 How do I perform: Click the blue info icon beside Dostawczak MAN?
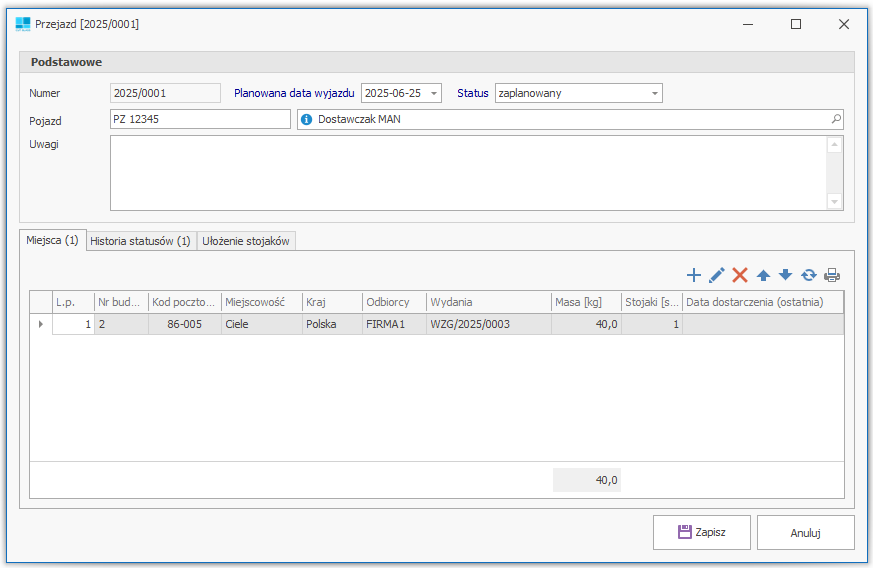click(307, 120)
